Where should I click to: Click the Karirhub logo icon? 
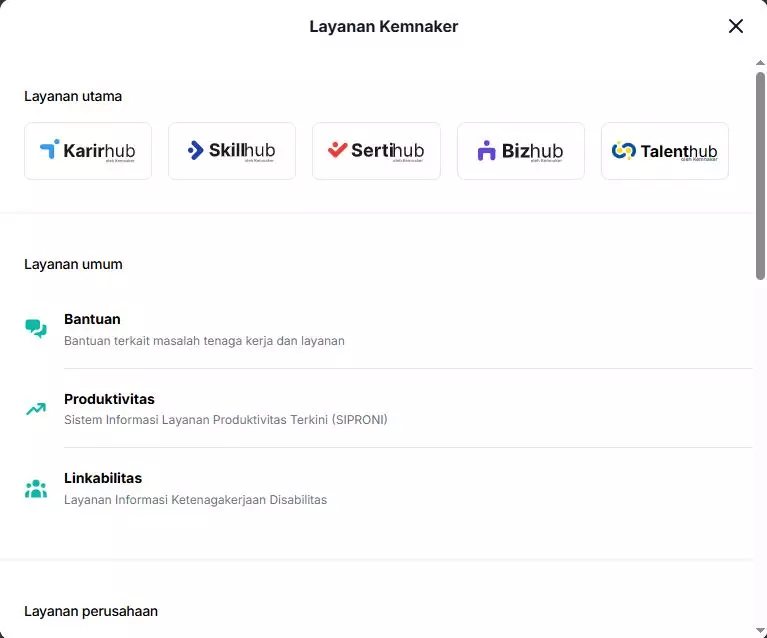[x=49, y=150]
